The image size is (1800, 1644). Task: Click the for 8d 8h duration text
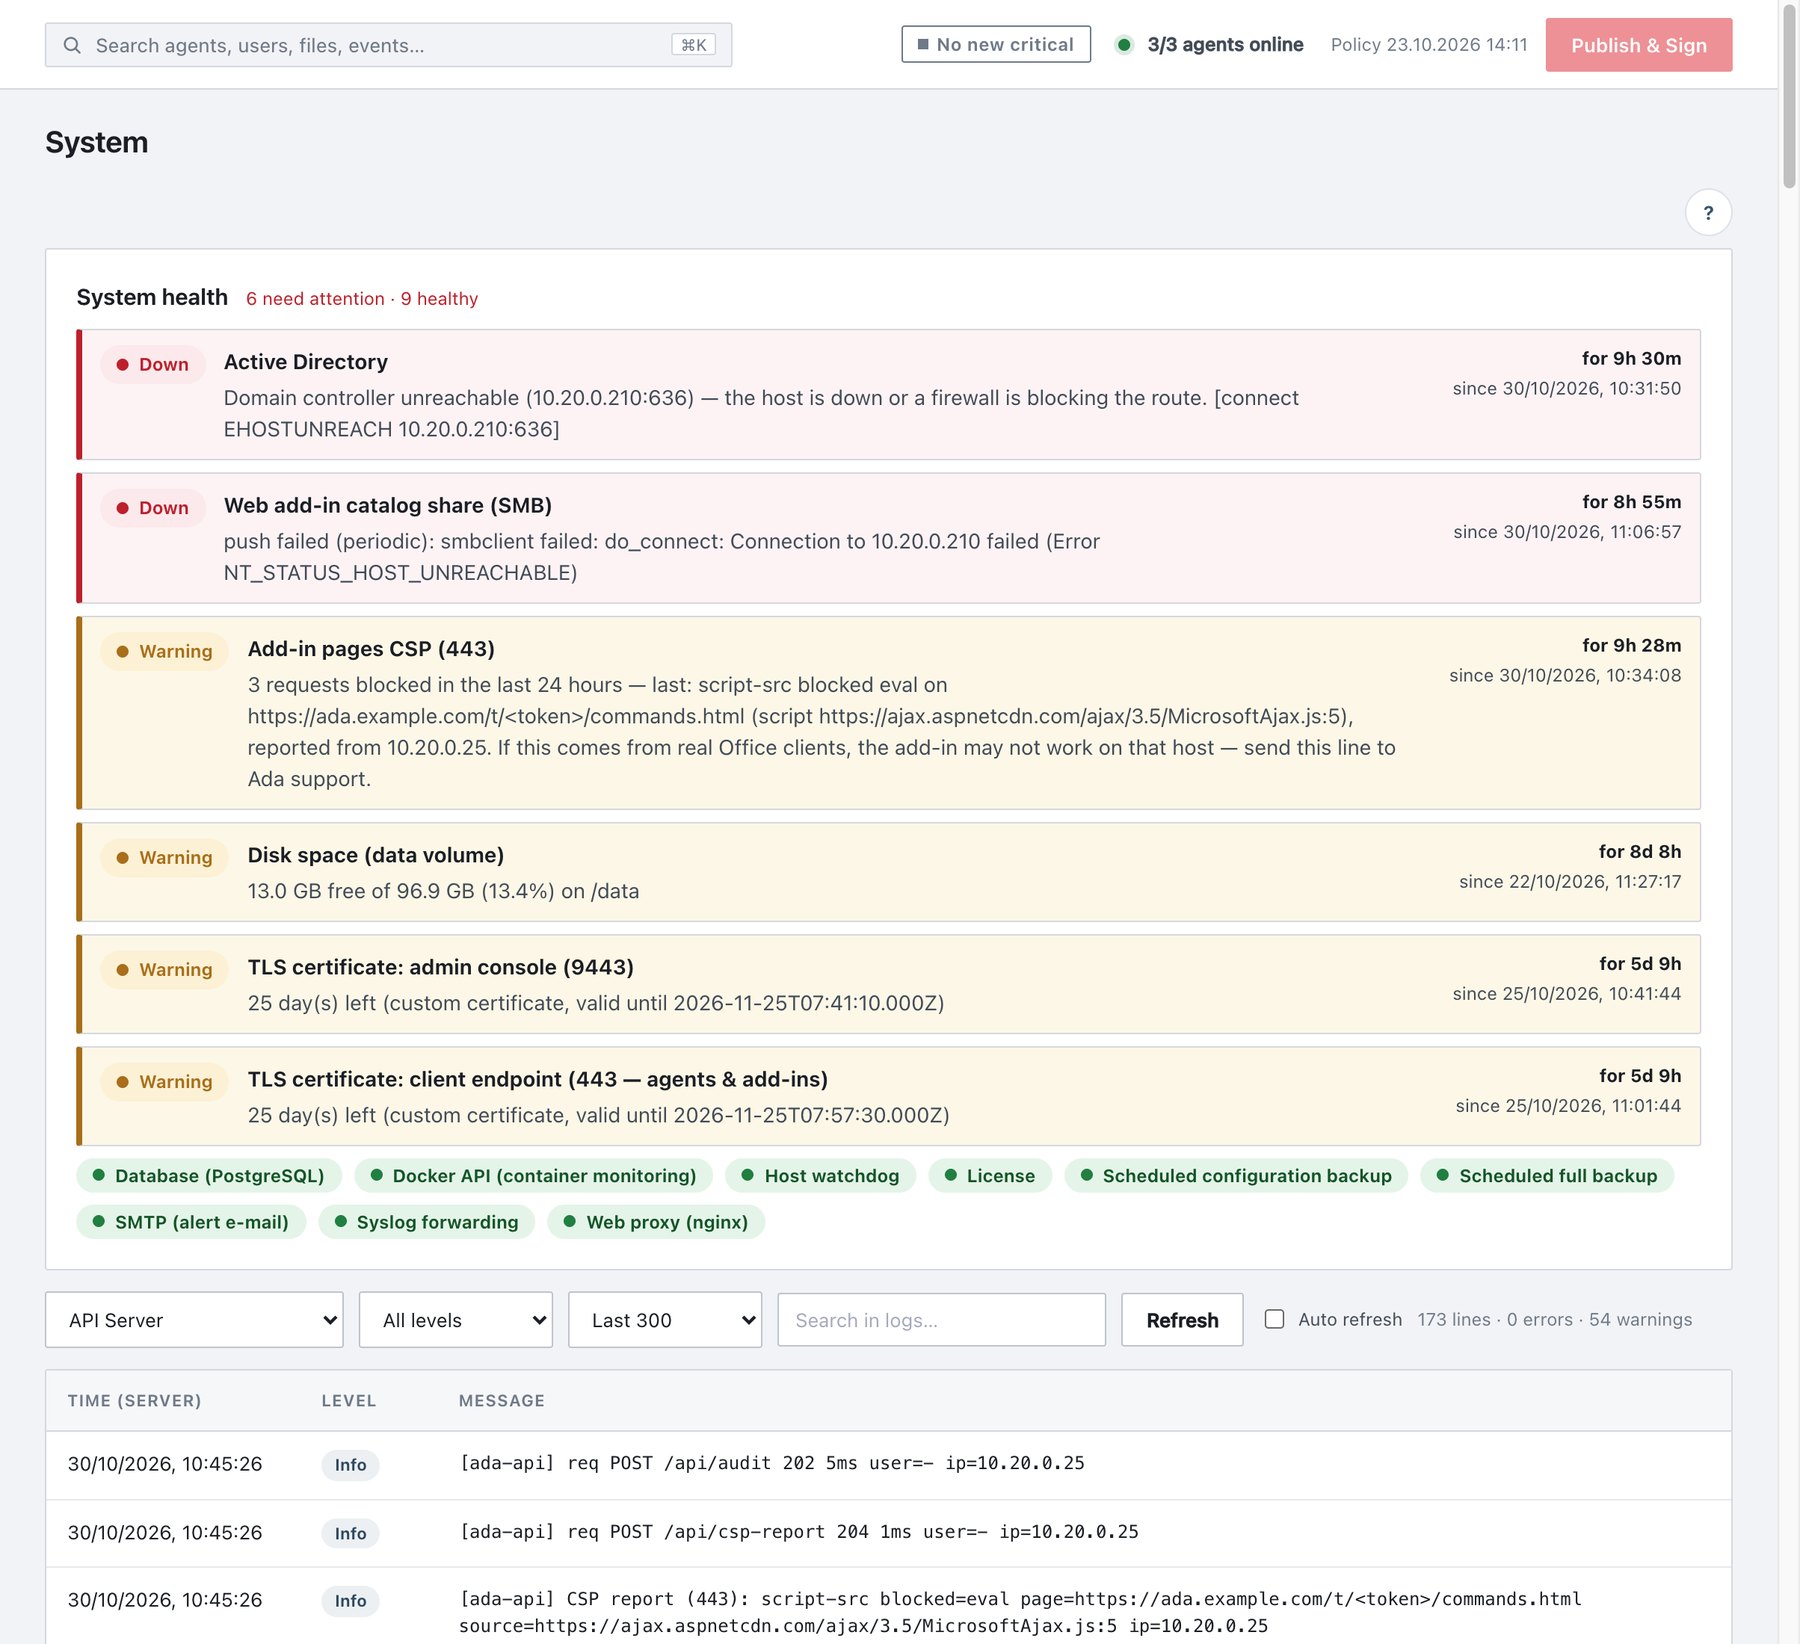tap(1640, 852)
